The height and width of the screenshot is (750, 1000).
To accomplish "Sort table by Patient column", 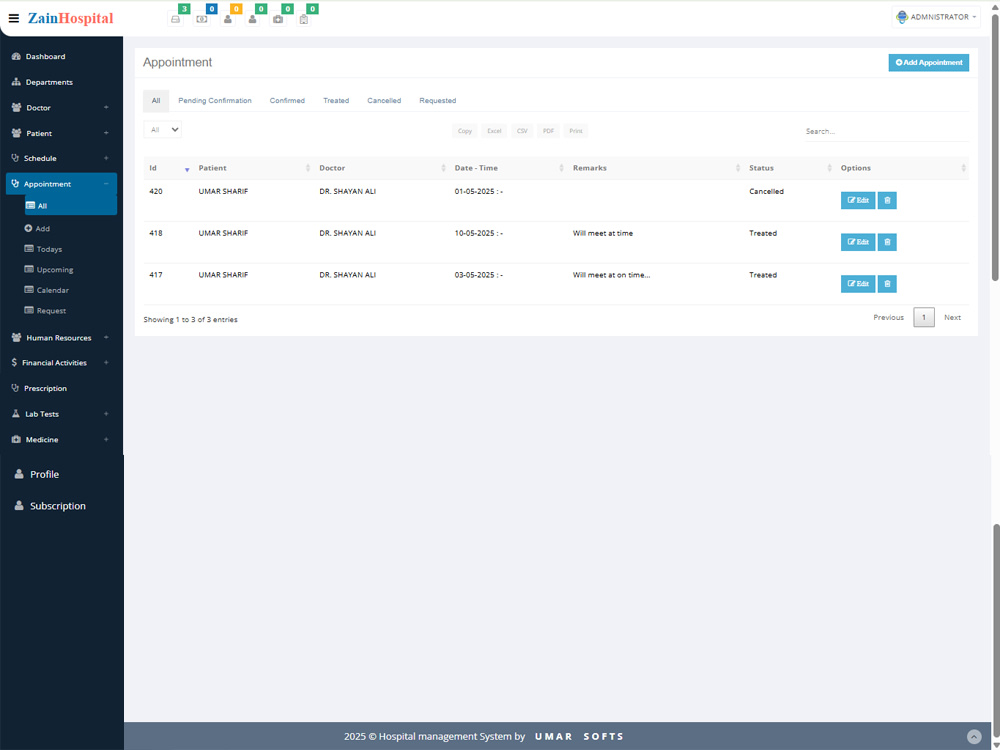I will [253, 168].
